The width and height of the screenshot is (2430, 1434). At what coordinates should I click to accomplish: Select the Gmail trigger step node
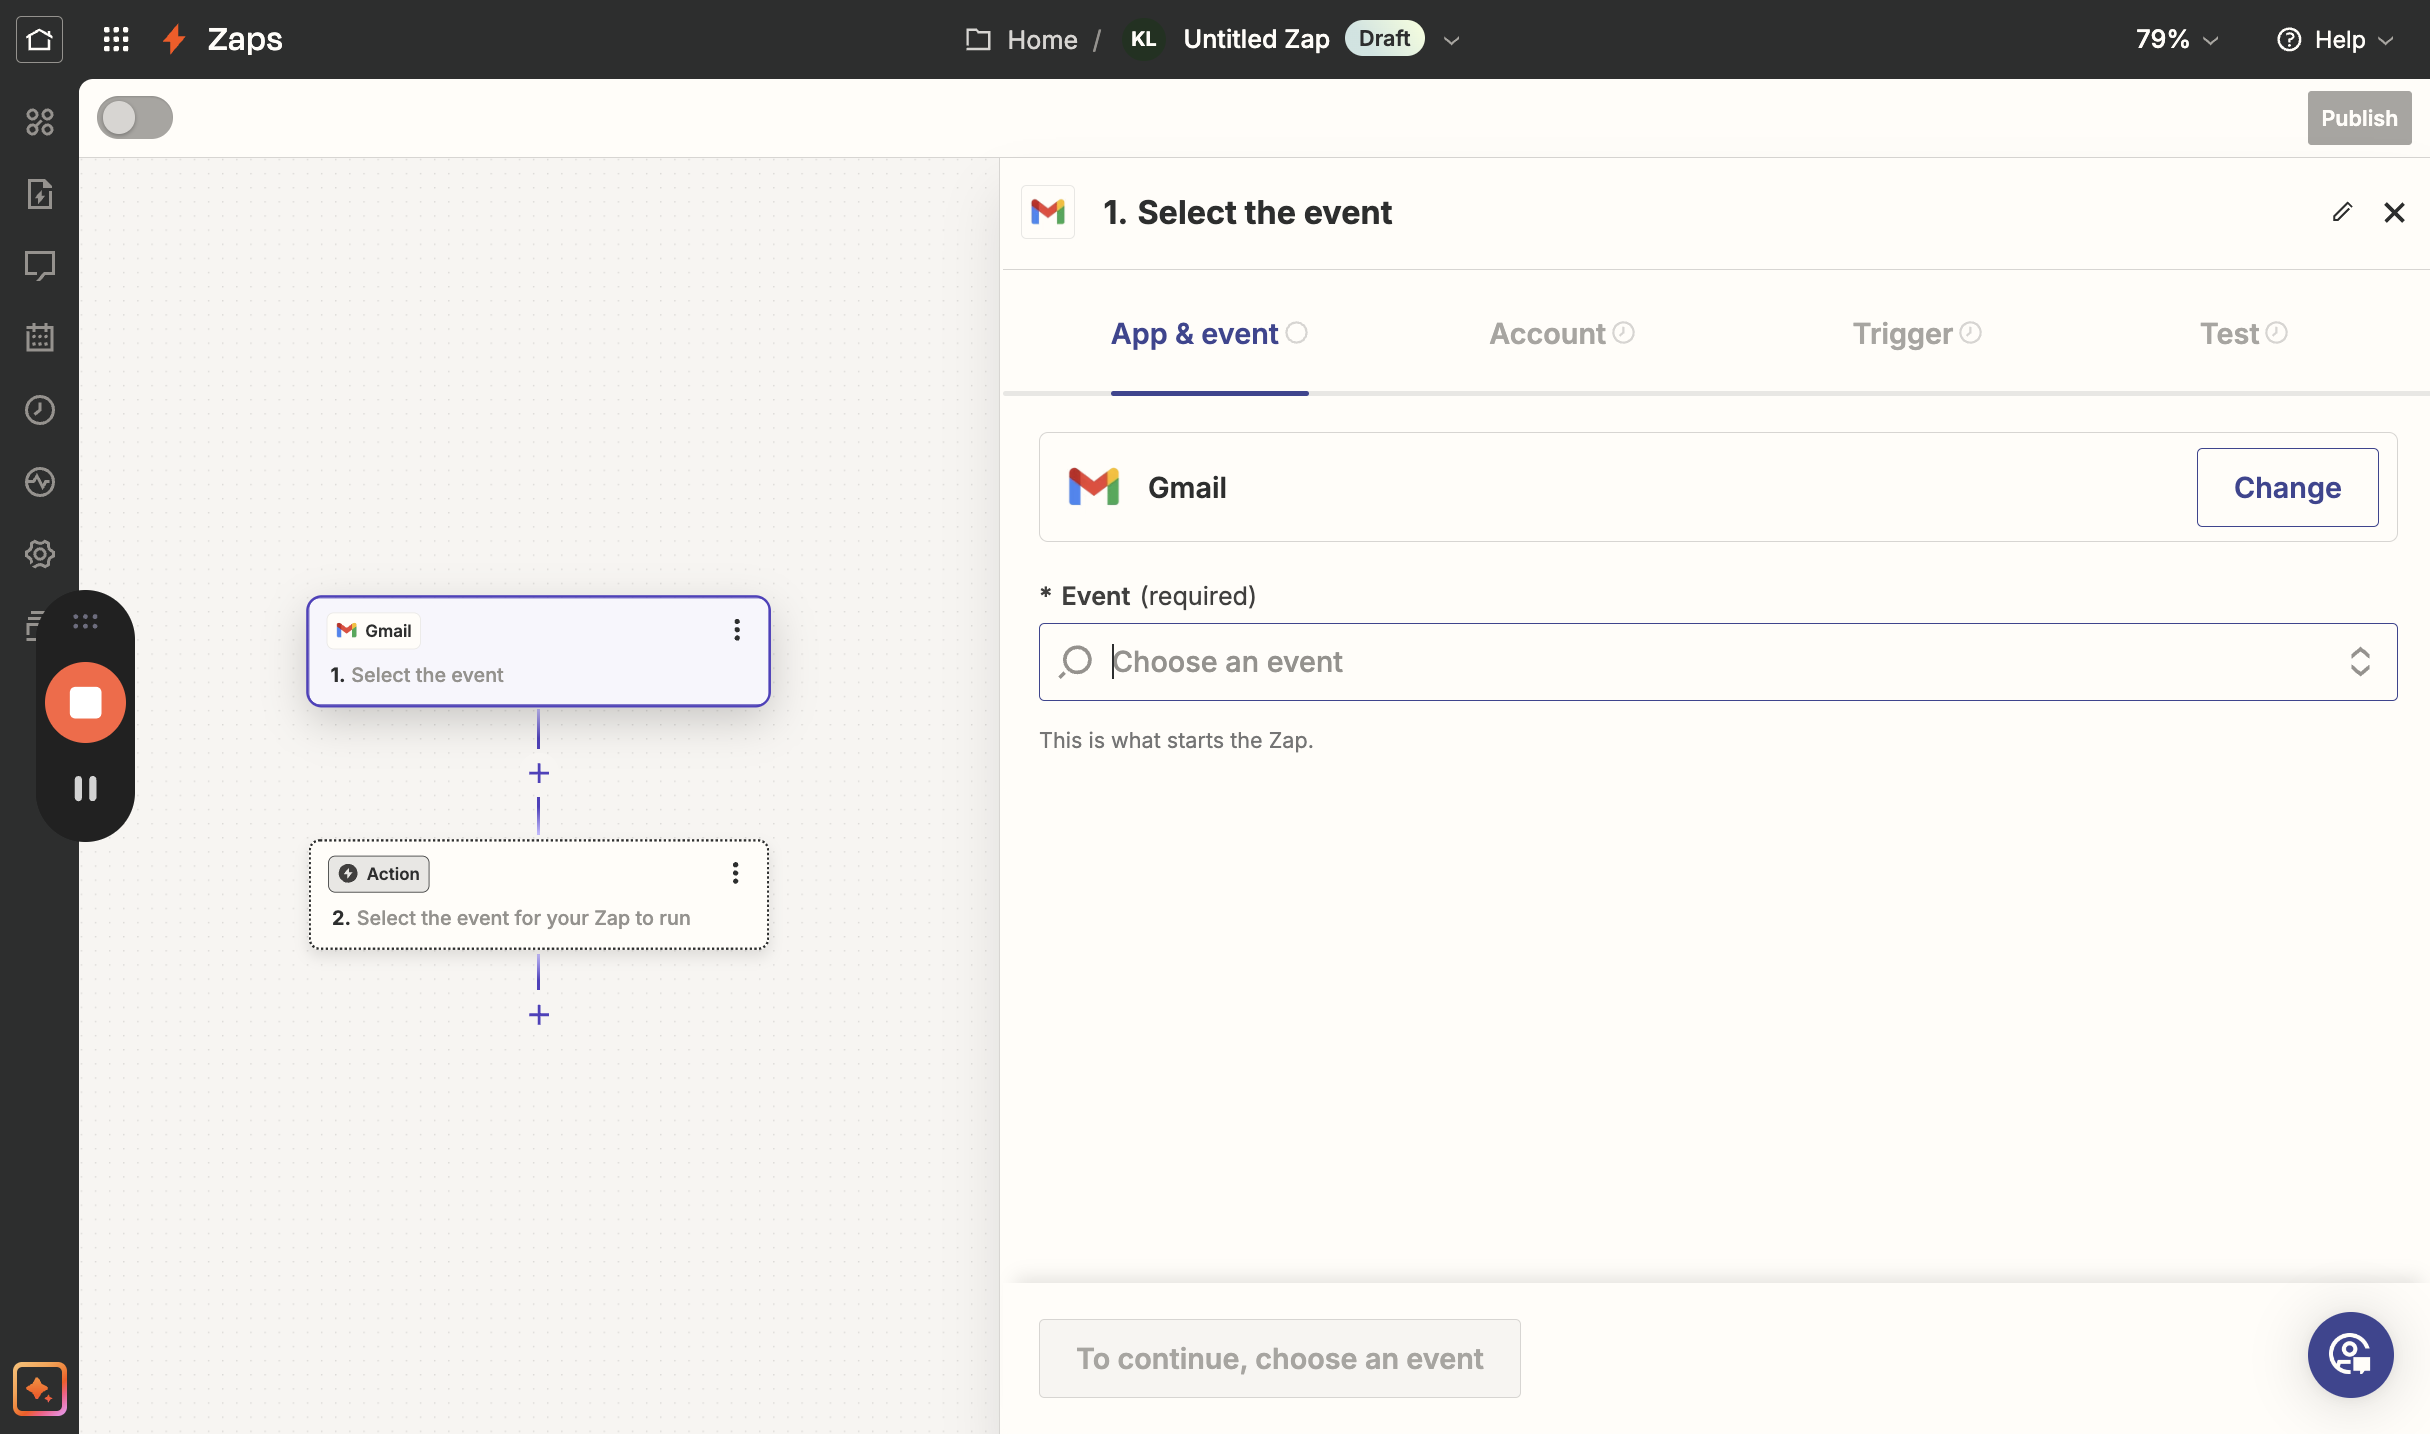tap(538, 651)
